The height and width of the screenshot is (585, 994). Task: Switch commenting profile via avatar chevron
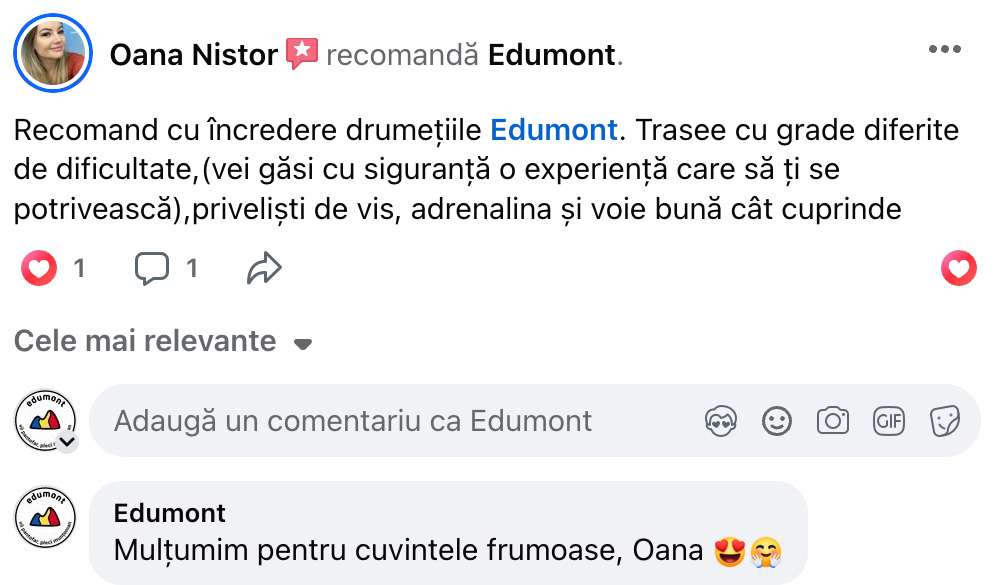pos(68,441)
